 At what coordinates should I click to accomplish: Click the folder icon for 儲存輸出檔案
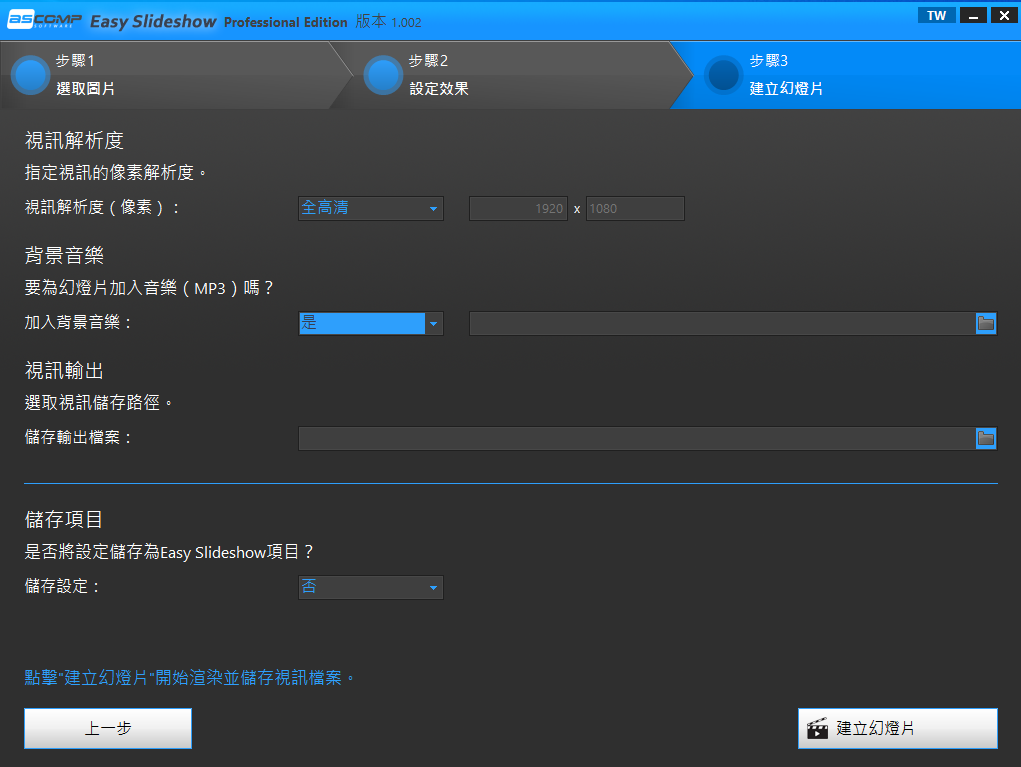pyautogui.click(x=986, y=439)
